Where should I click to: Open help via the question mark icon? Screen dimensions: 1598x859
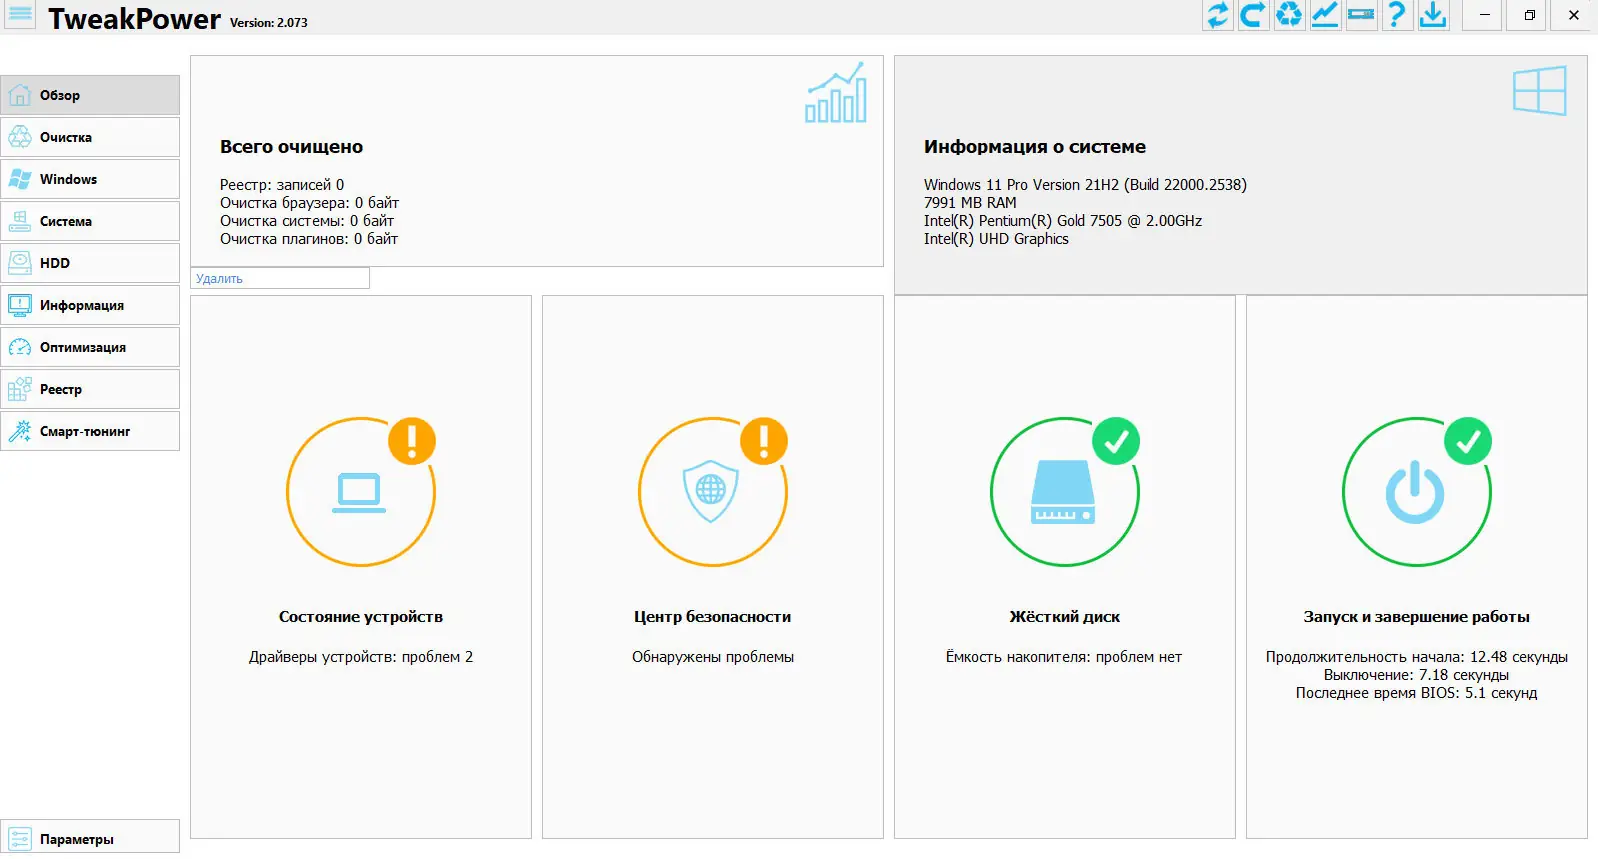coord(1397,15)
